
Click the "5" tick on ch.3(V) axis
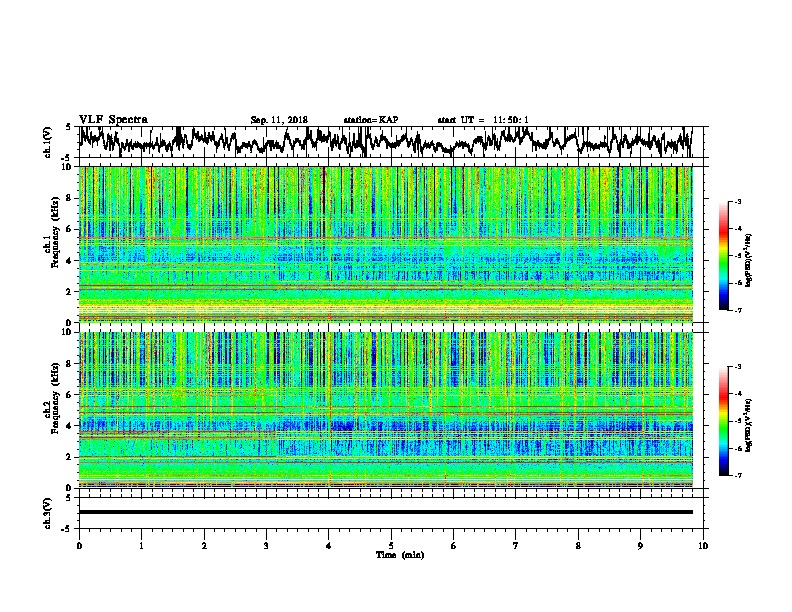click(68, 498)
